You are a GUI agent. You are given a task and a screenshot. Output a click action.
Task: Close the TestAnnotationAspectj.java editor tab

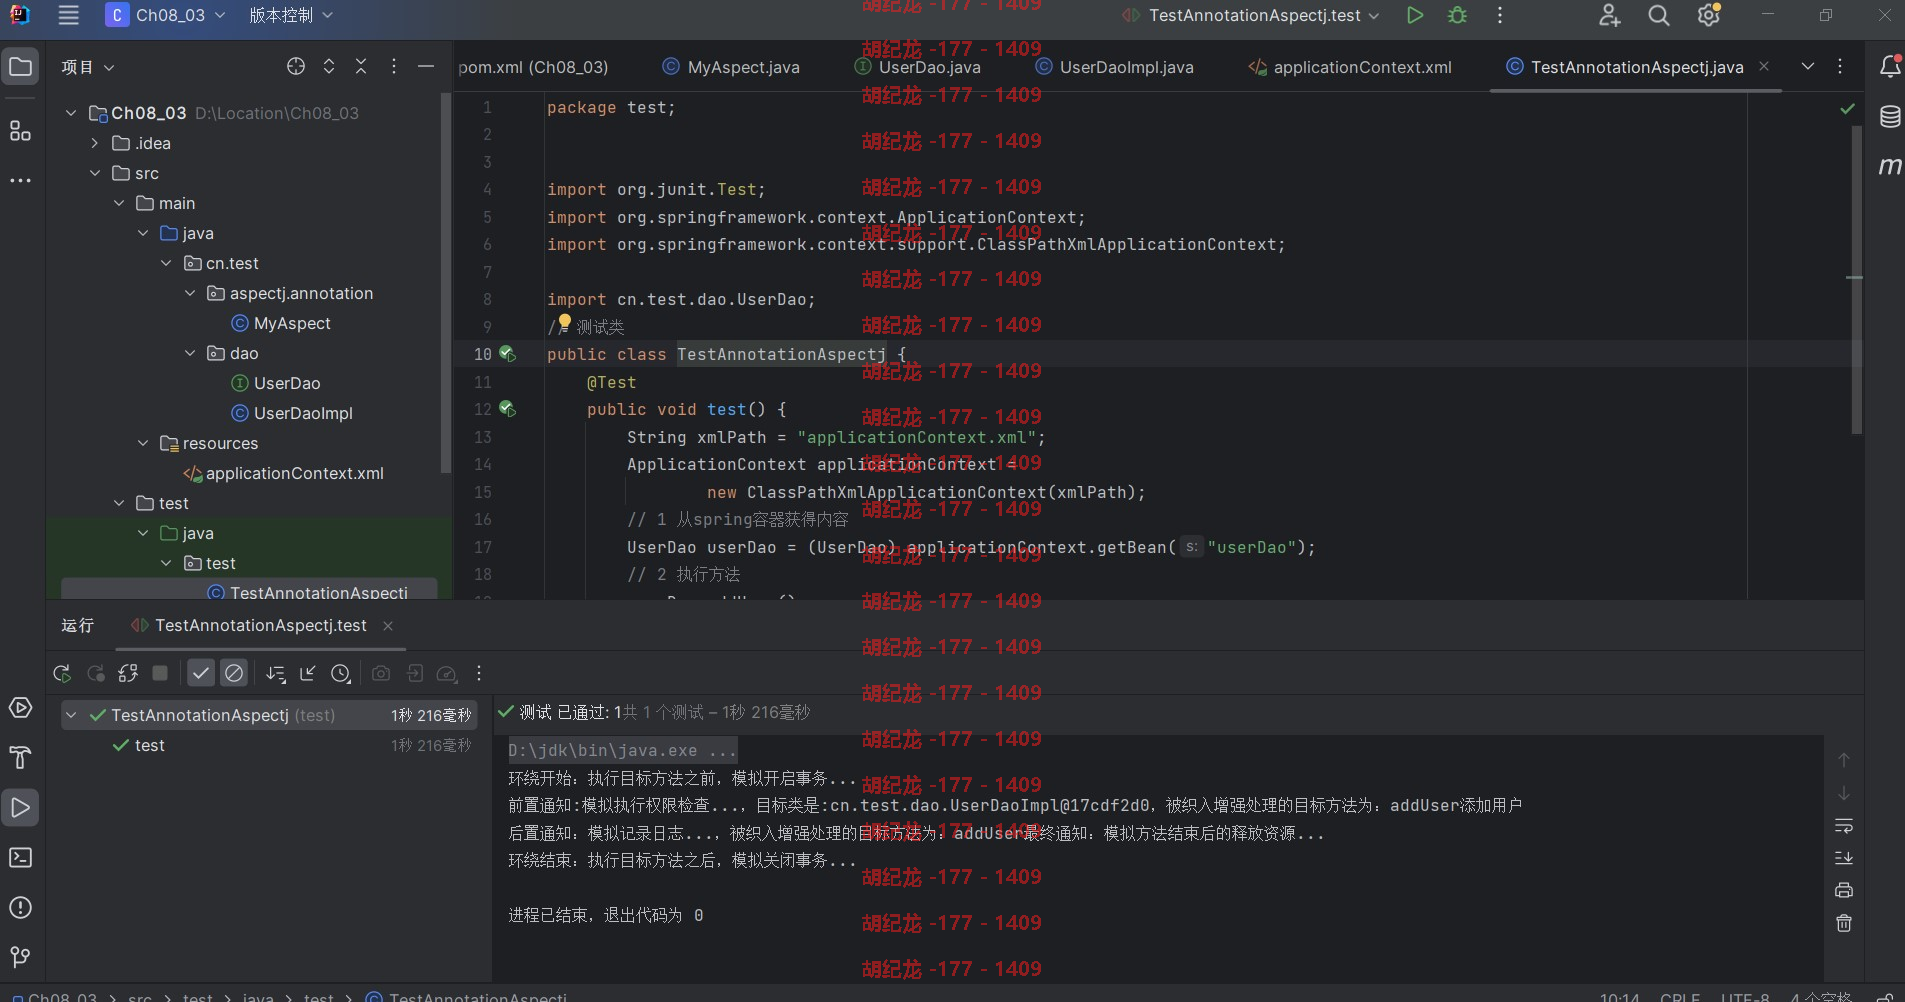coord(1764,66)
